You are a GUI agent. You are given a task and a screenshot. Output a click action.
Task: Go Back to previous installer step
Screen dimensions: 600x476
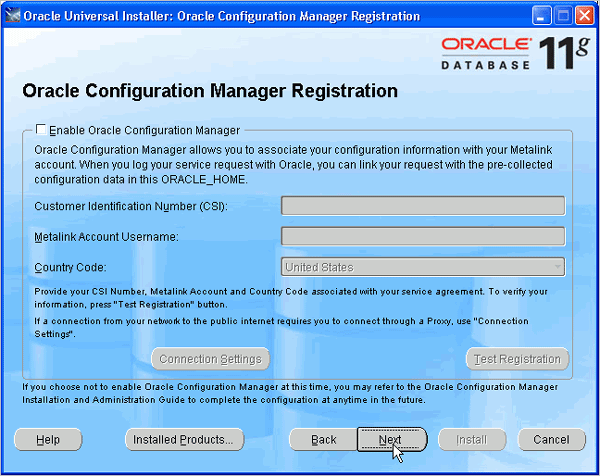point(324,440)
